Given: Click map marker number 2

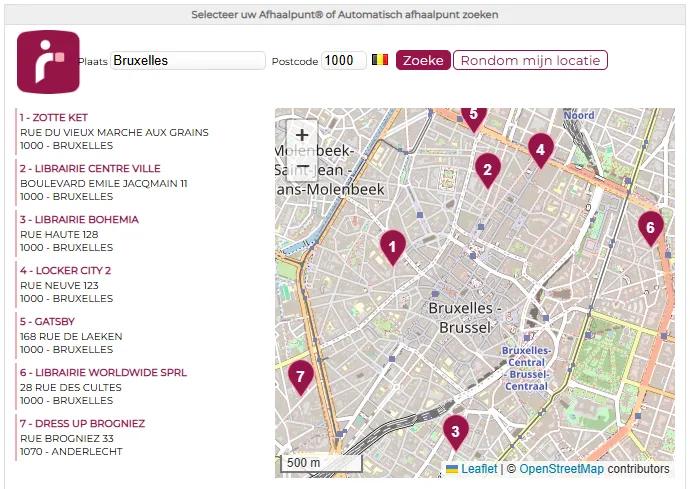Looking at the screenshot, I should [x=488, y=170].
